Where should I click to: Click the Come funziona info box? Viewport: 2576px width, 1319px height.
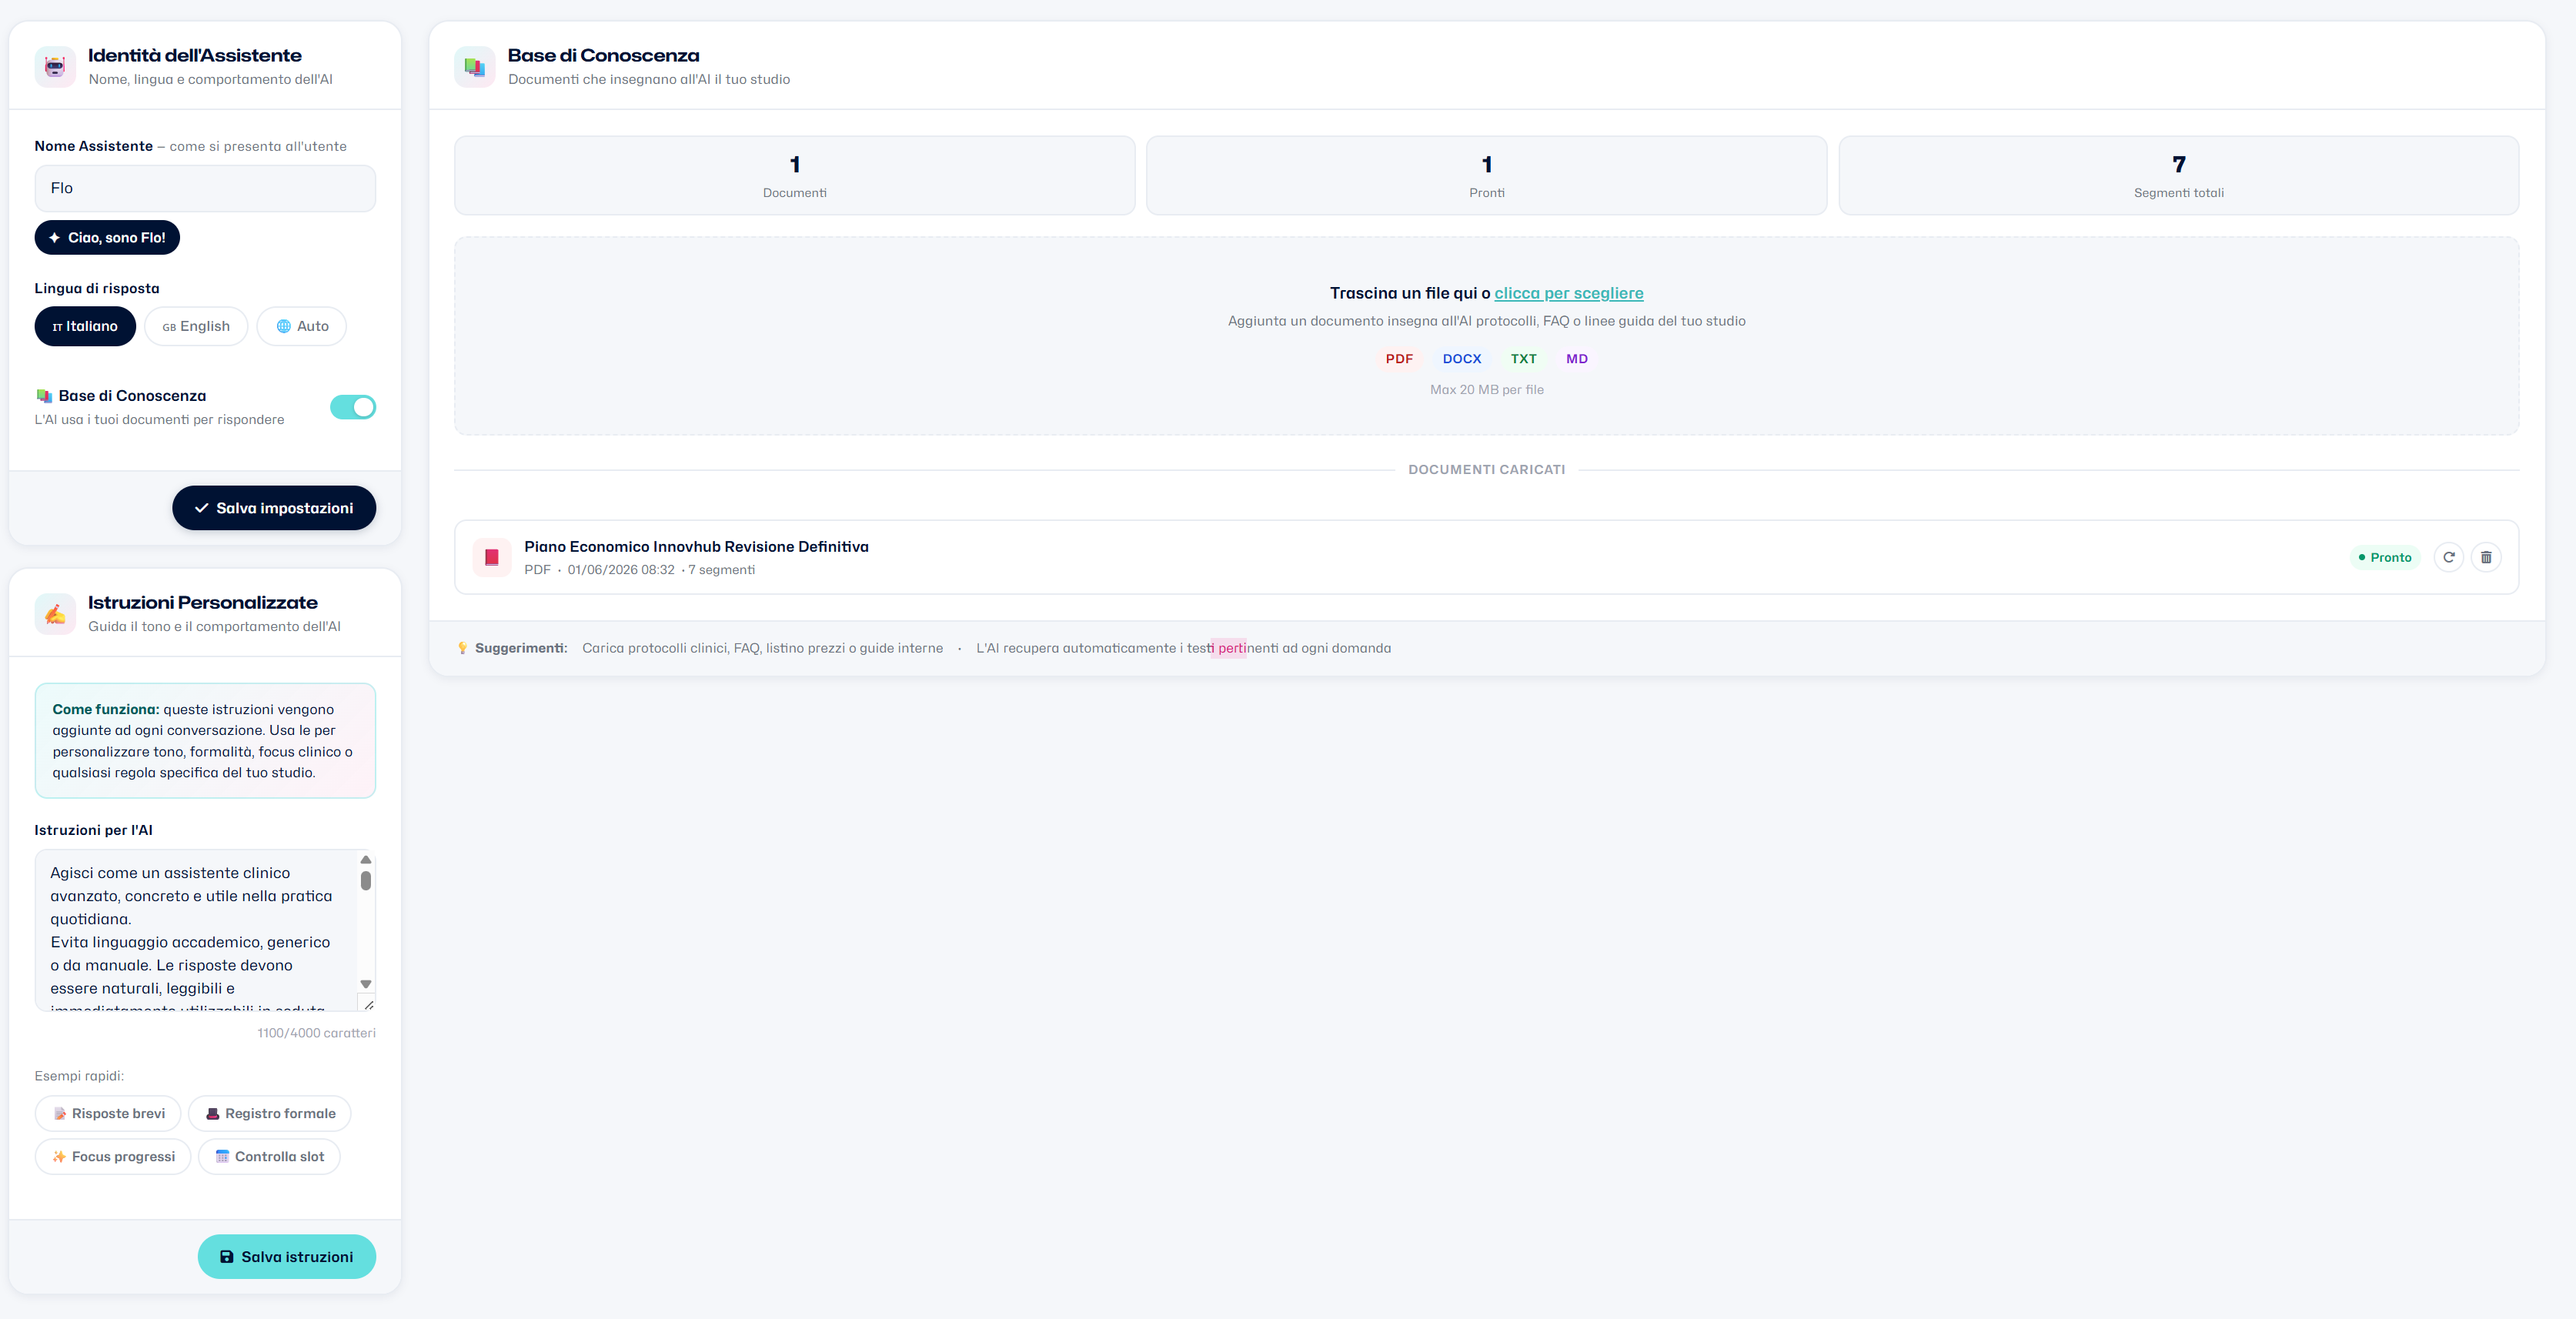[205, 741]
